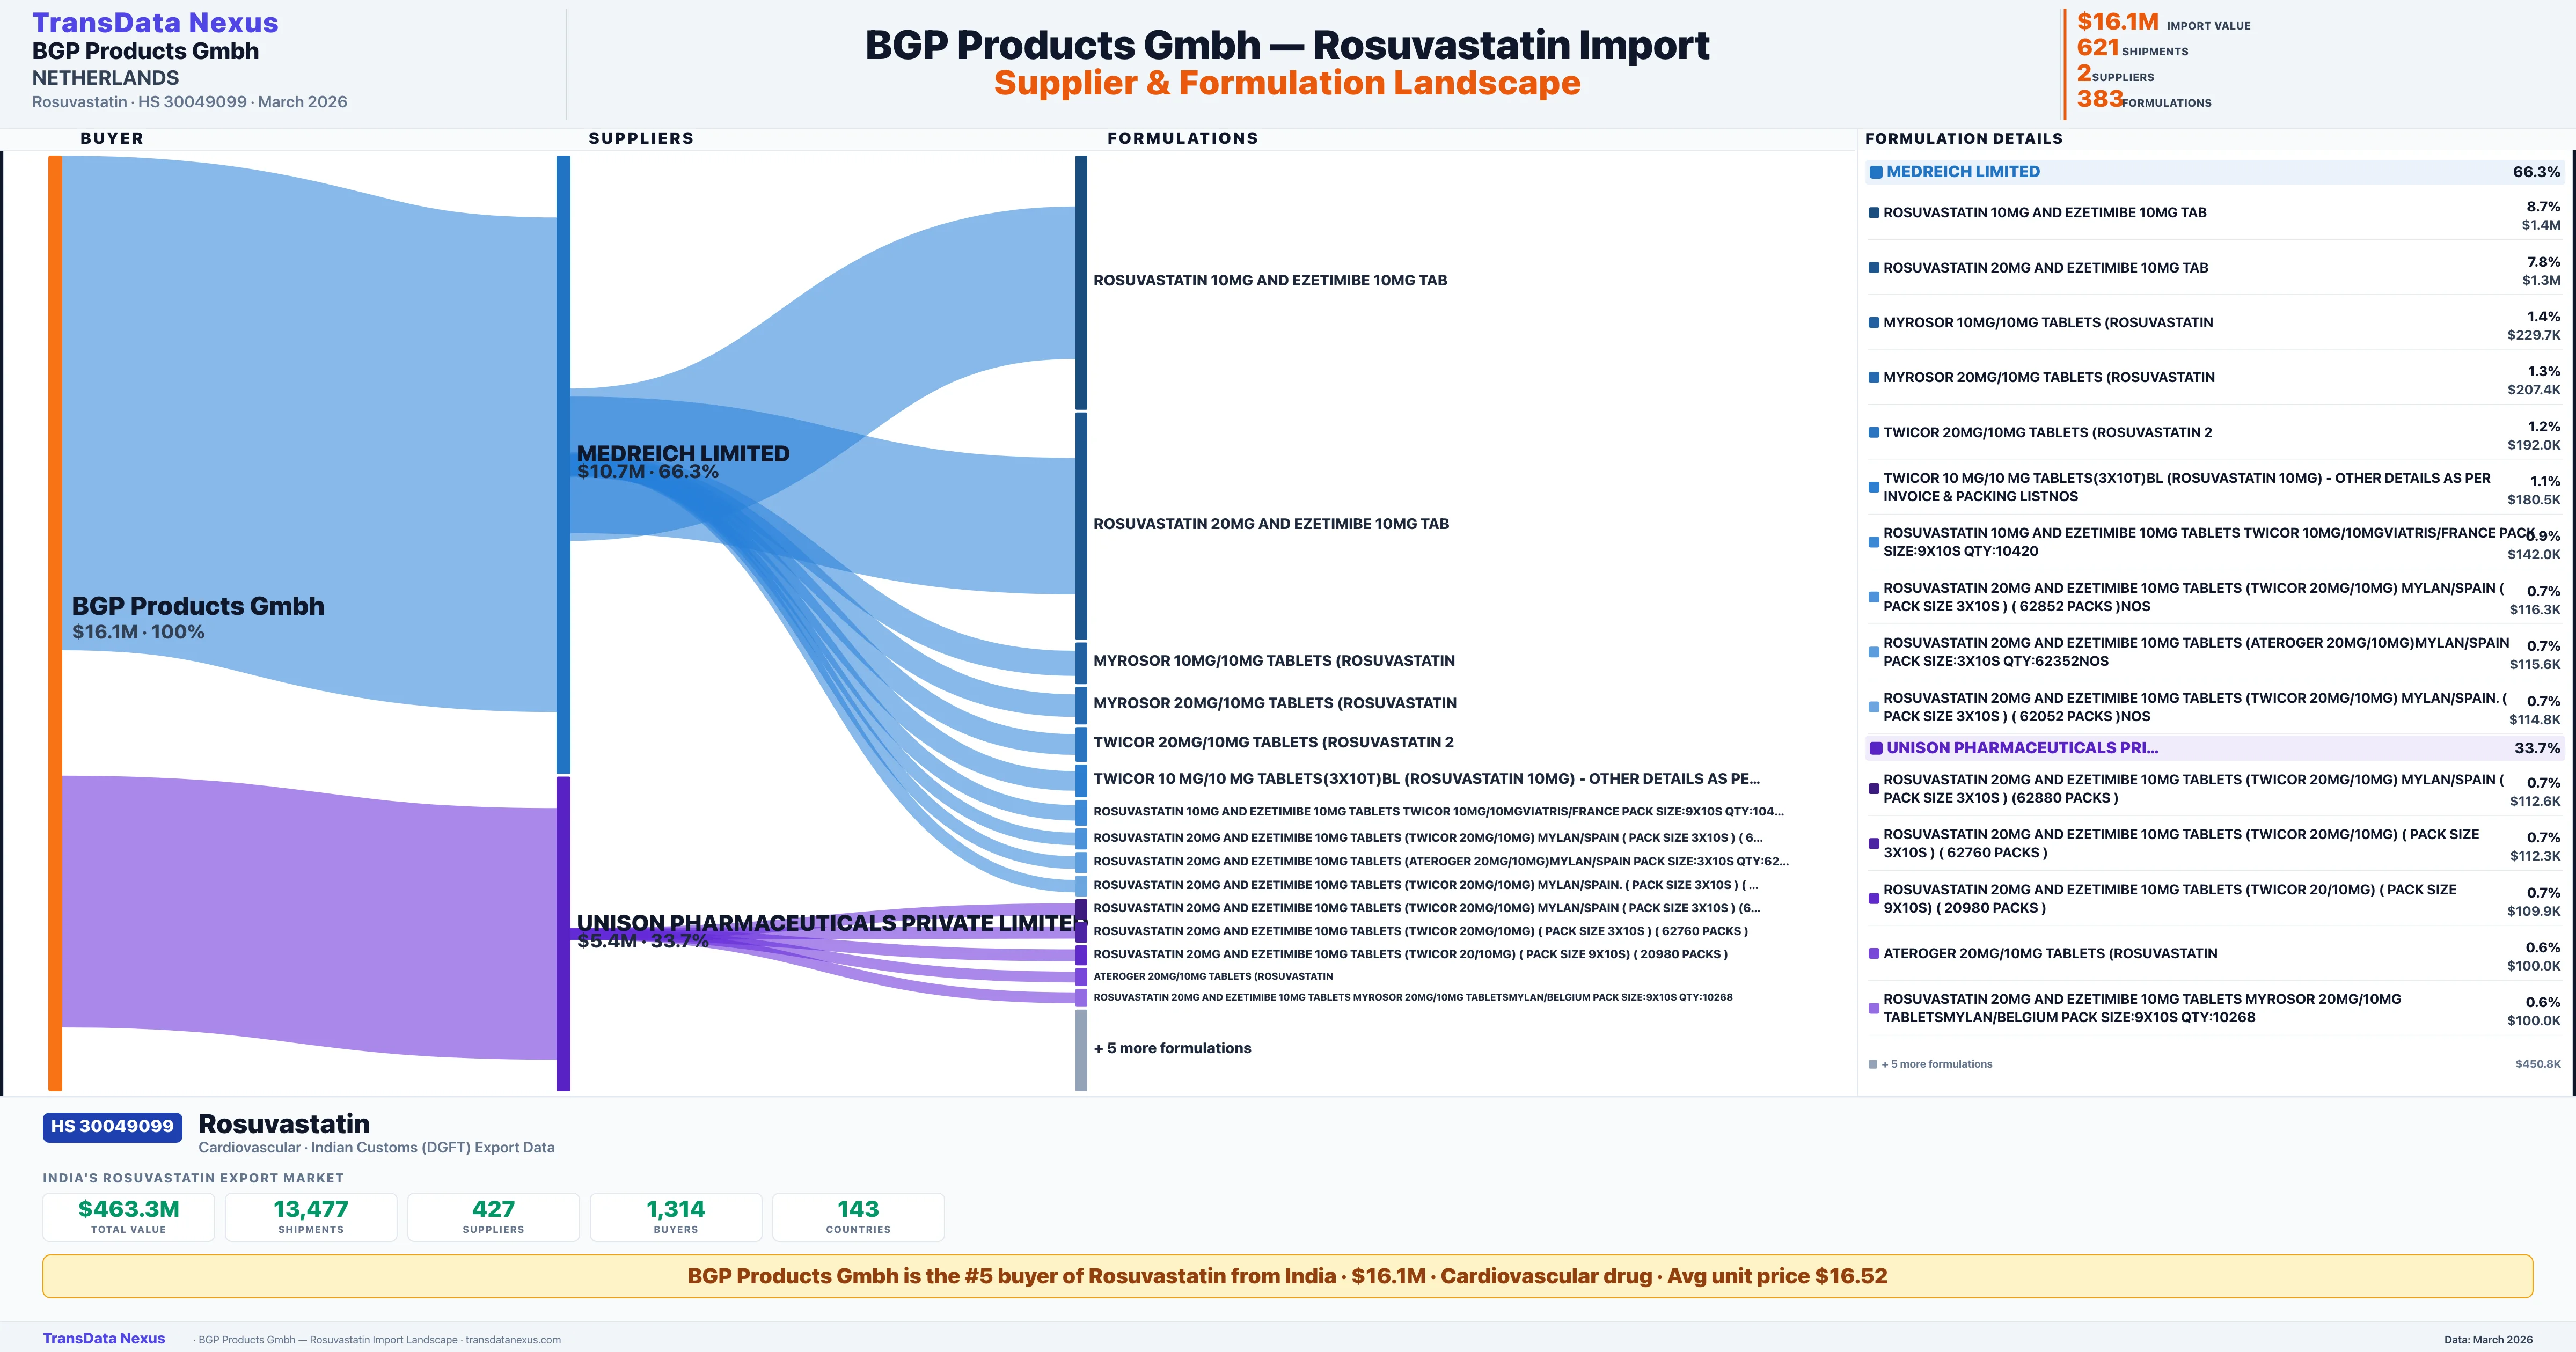Image resolution: width=2576 pixels, height=1352 pixels.
Task: Click the TWICOR 20MG/10MG legend square icon
Action: [x=1874, y=433]
